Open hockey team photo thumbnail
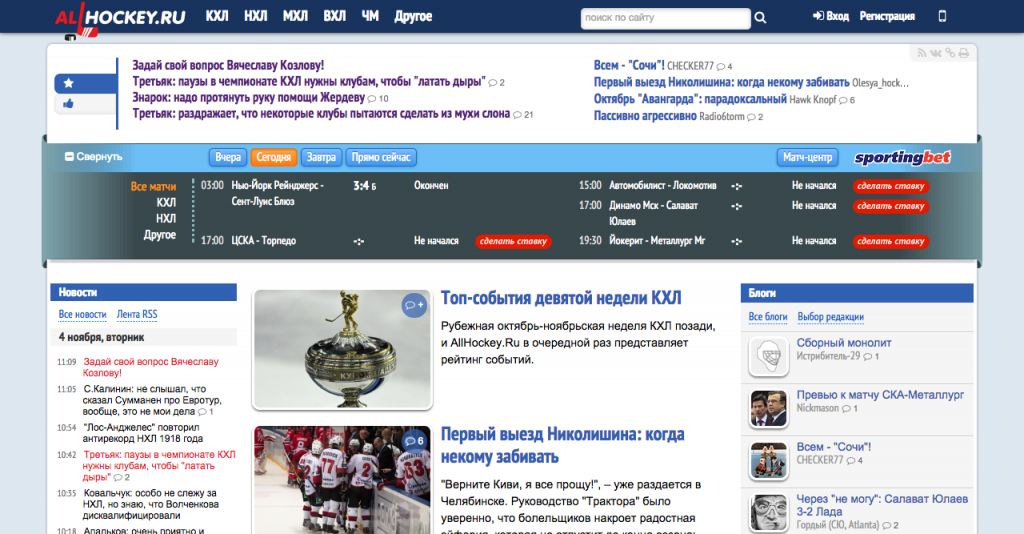The image size is (1024, 534). [342, 480]
